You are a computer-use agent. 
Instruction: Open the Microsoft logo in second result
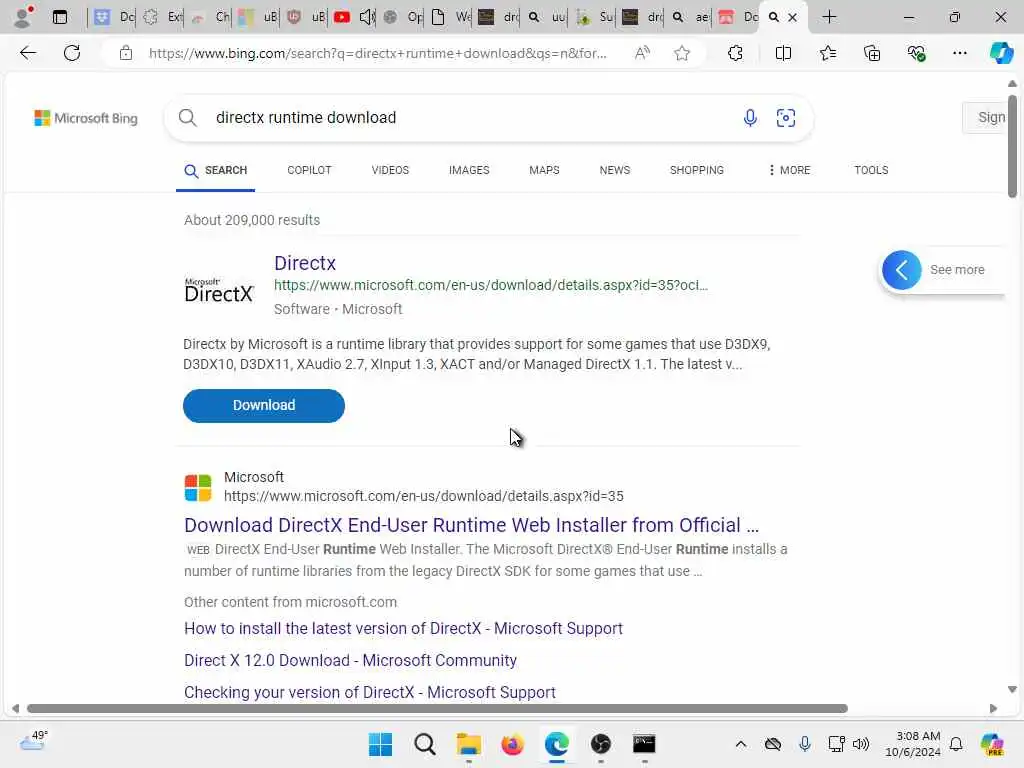coord(198,488)
